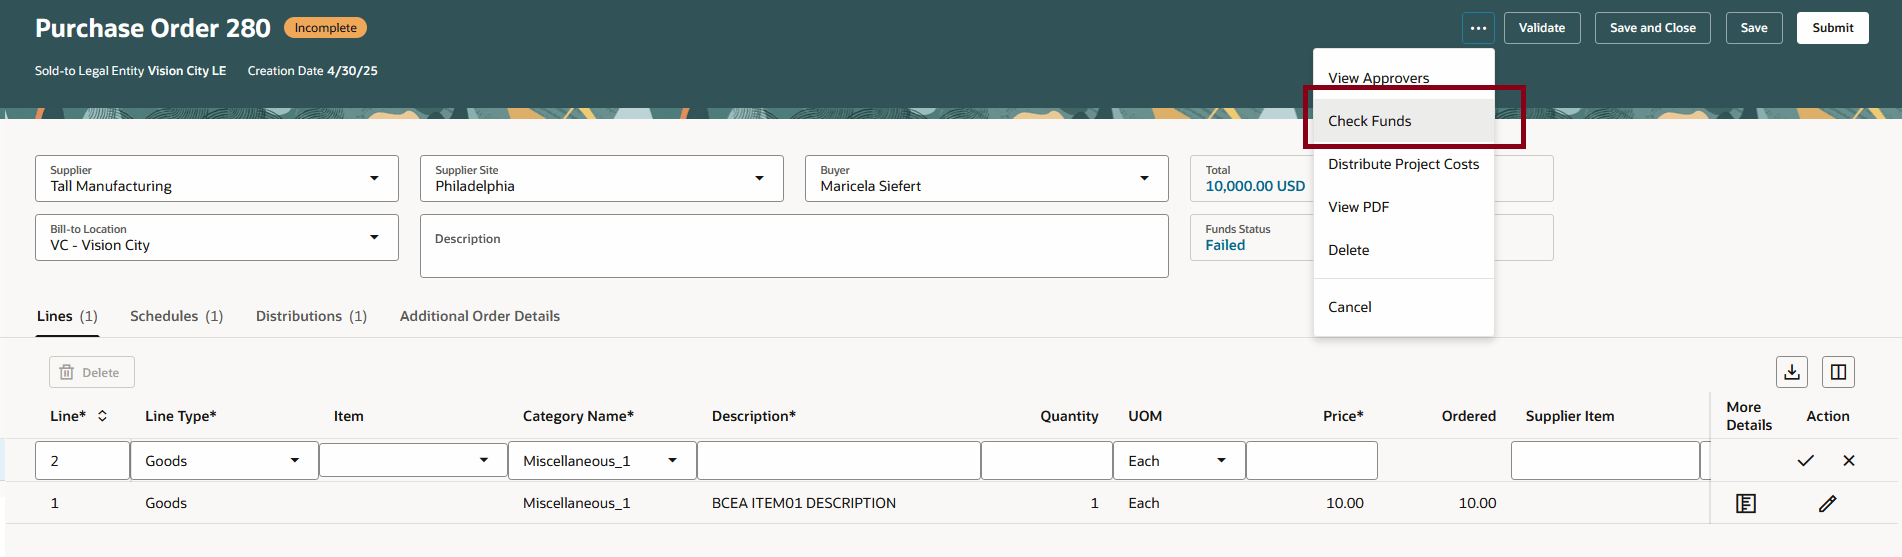The image size is (1902, 557).
Task: Switch to the Schedules tab
Action: pyautogui.click(x=176, y=316)
